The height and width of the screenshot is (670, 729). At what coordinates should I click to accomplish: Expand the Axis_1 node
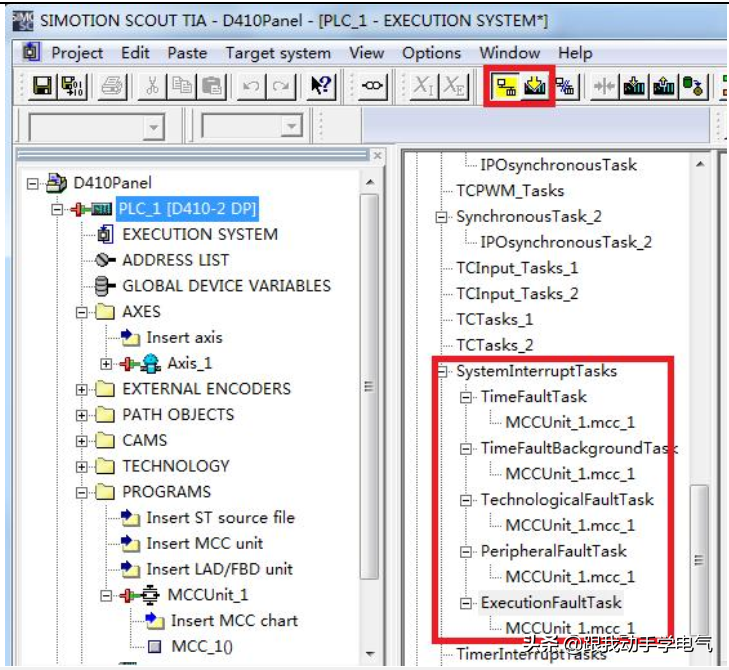coord(106,363)
